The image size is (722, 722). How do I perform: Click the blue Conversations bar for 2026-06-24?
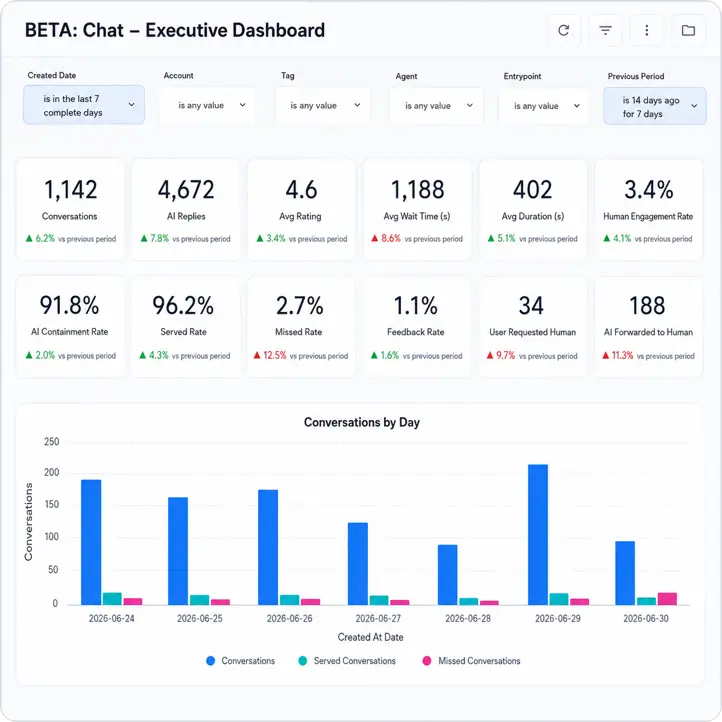coord(91,542)
